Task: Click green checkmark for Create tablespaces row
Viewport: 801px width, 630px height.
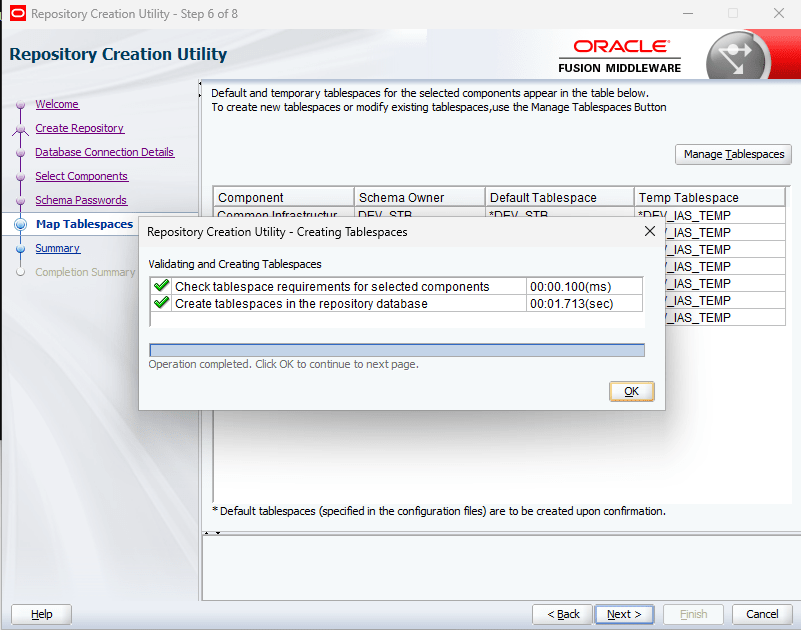Action: coord(161,302)
